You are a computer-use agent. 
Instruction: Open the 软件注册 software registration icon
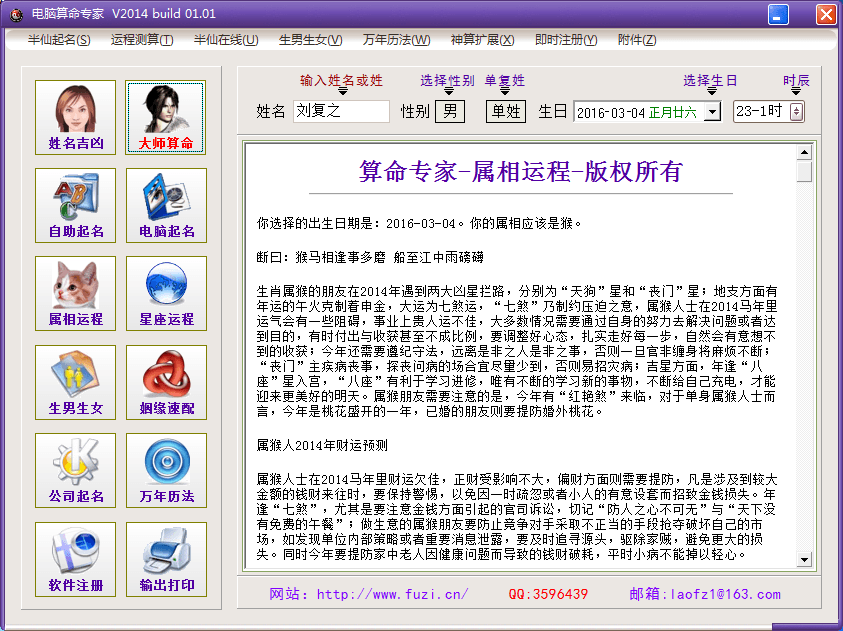coord(75,558)
